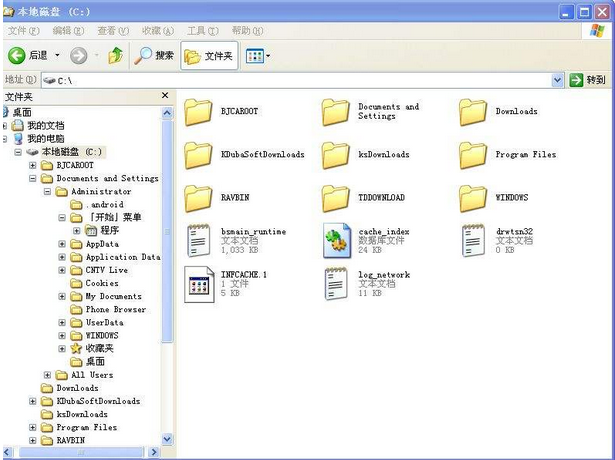Open the 文件(F) menu

pyautogui.click(x=24, y=31)
